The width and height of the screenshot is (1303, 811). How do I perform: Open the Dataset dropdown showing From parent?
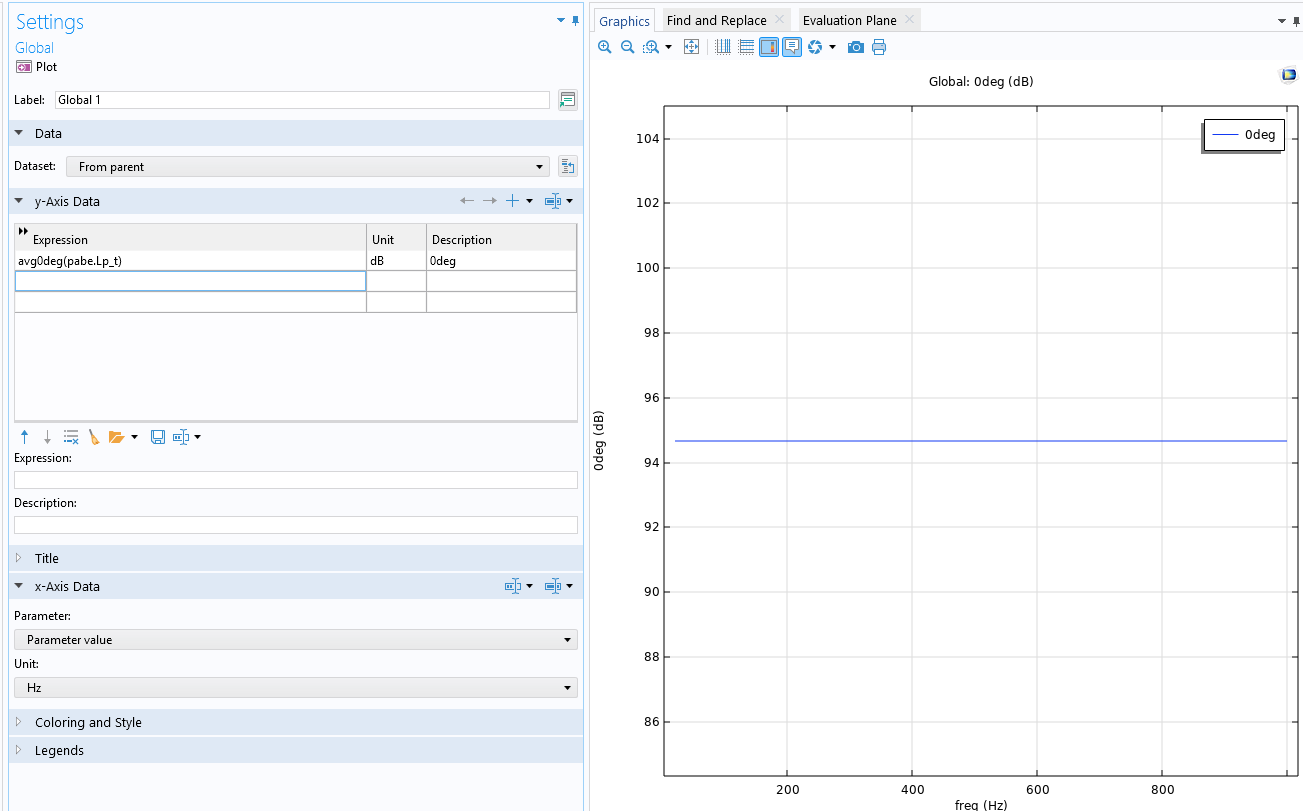tap(308, 167)
